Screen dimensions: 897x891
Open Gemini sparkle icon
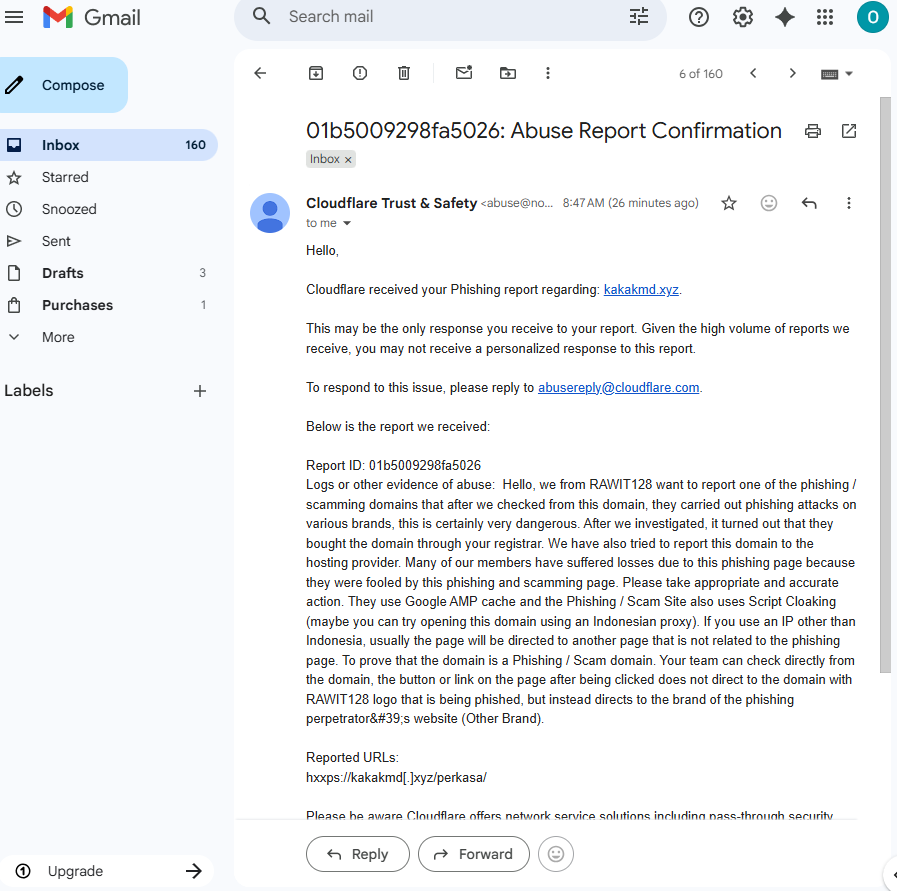pos(784,17)
